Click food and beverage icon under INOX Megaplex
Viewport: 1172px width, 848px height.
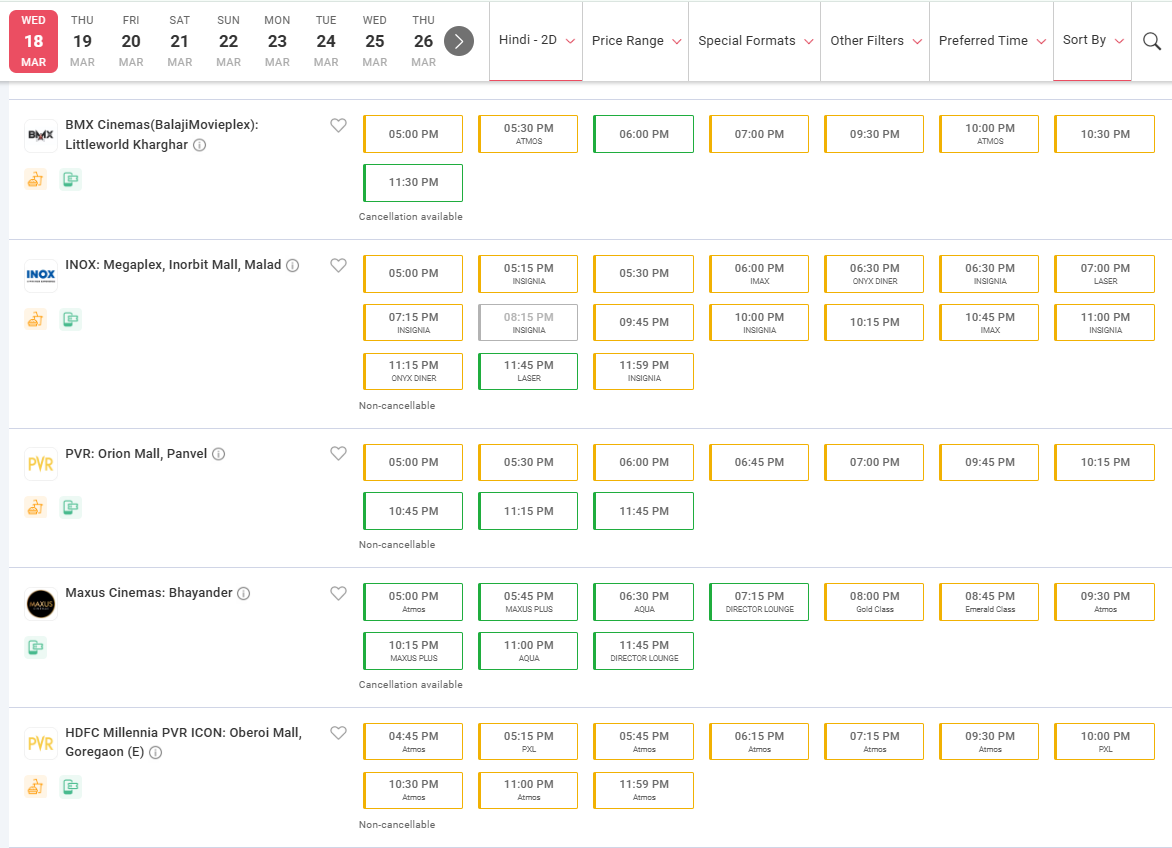point(35,320)
